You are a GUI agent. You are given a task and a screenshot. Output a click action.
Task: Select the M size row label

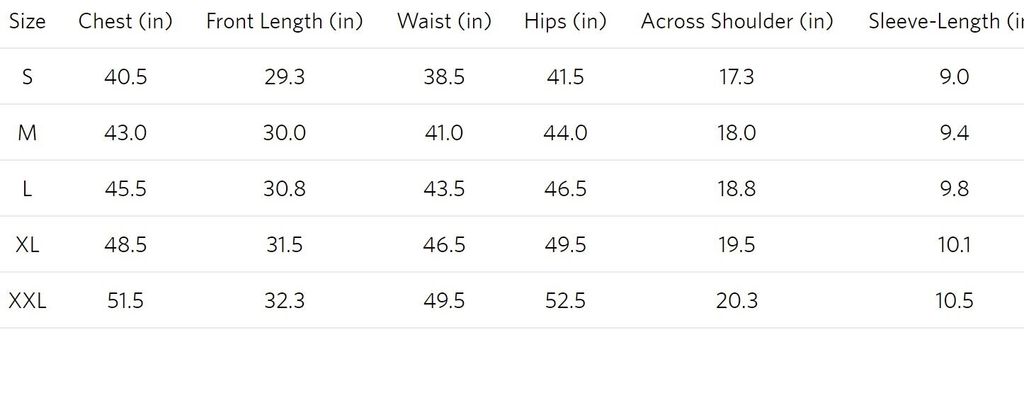[27, 133]
